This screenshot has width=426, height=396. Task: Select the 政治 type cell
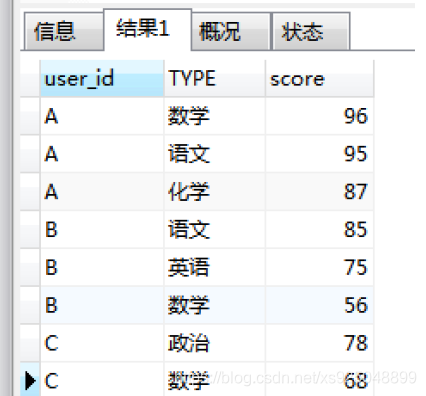[x=215, y=343]
